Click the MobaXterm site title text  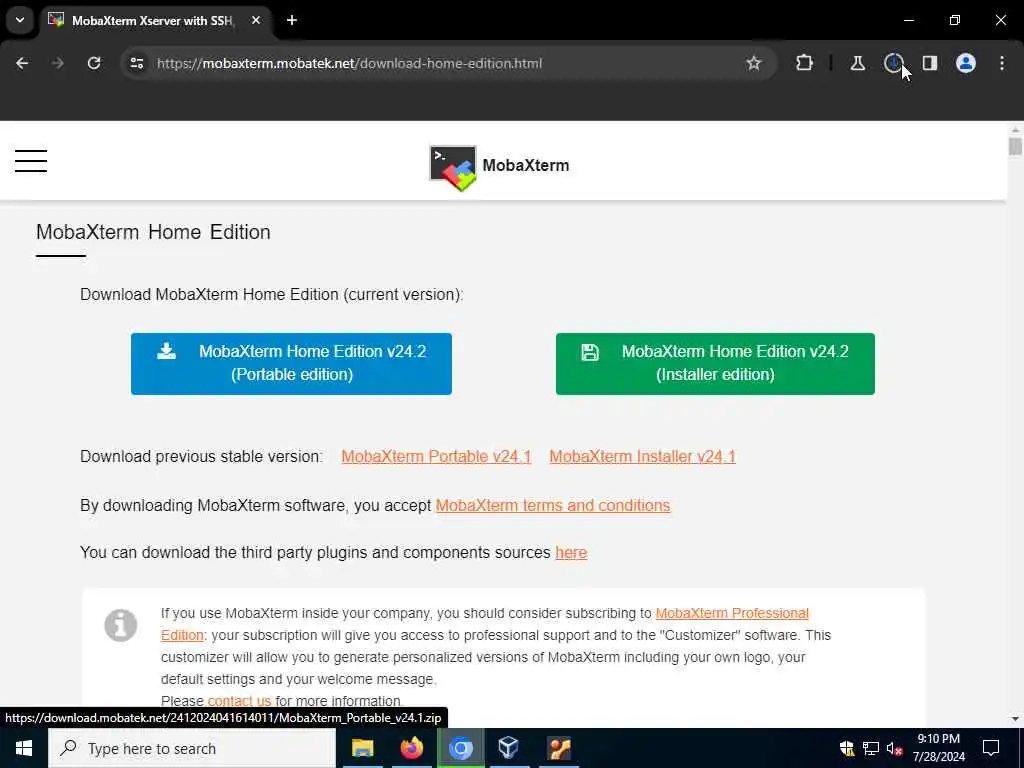coord(526,166)
